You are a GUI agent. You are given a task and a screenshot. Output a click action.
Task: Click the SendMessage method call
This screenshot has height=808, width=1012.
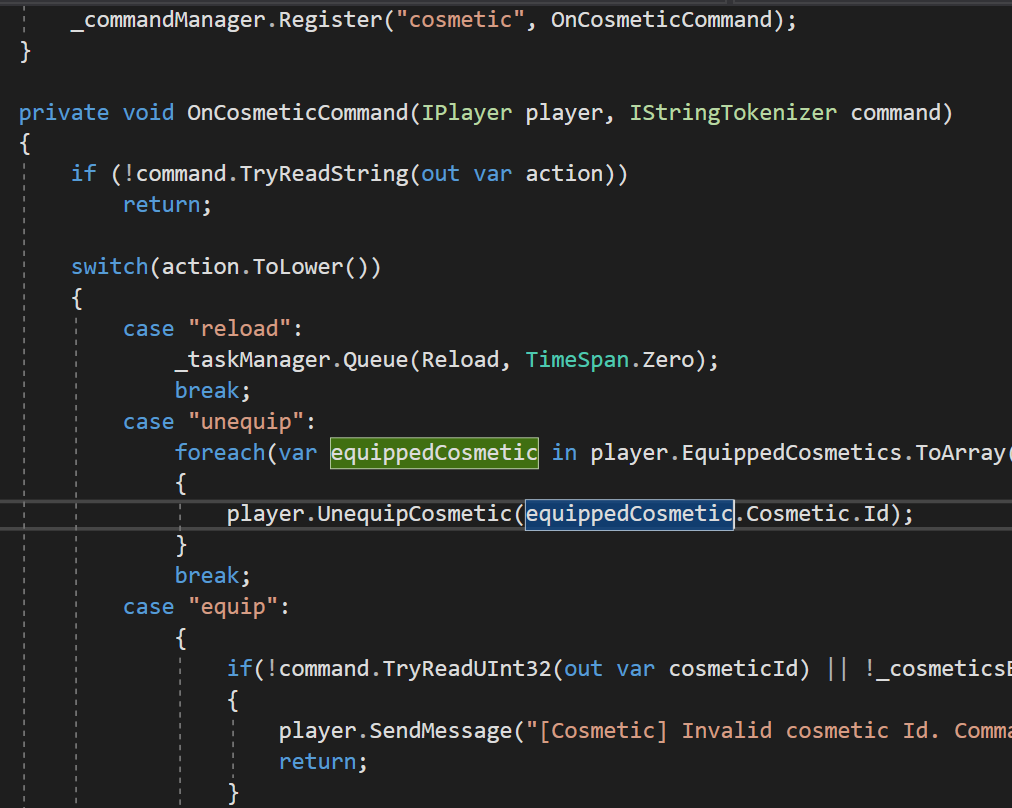[440, 731]
